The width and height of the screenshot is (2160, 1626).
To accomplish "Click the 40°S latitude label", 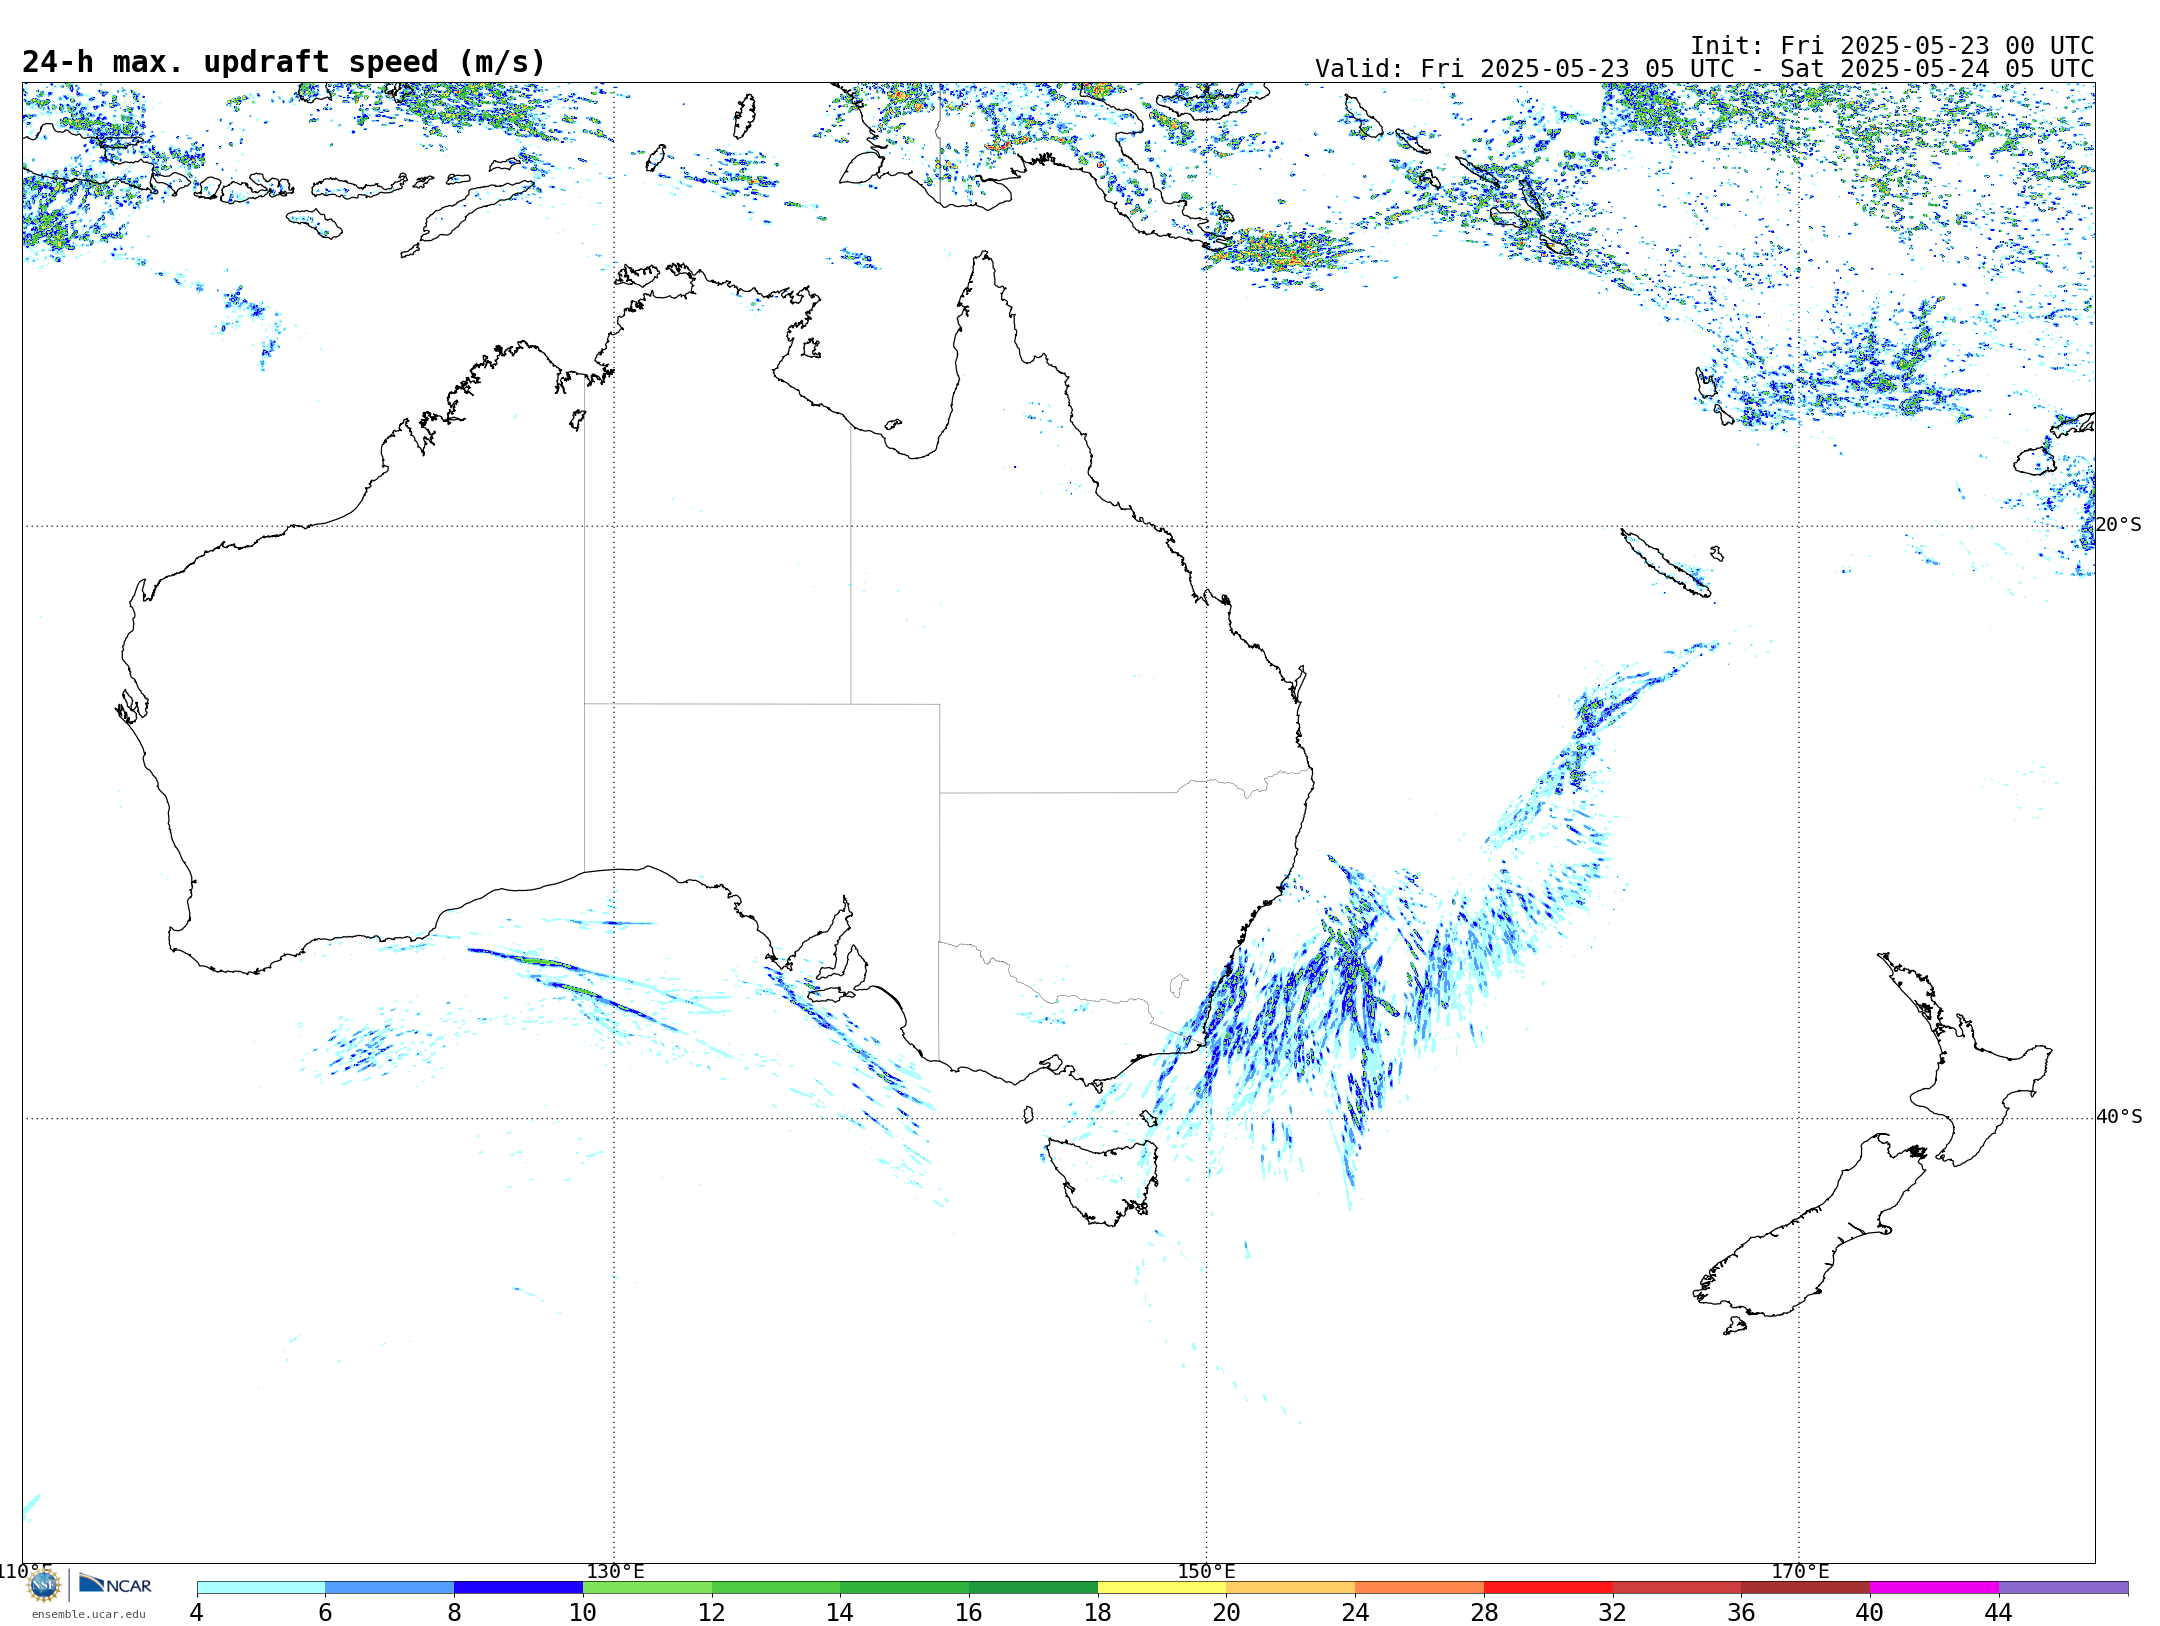I will point(2119,1117).
